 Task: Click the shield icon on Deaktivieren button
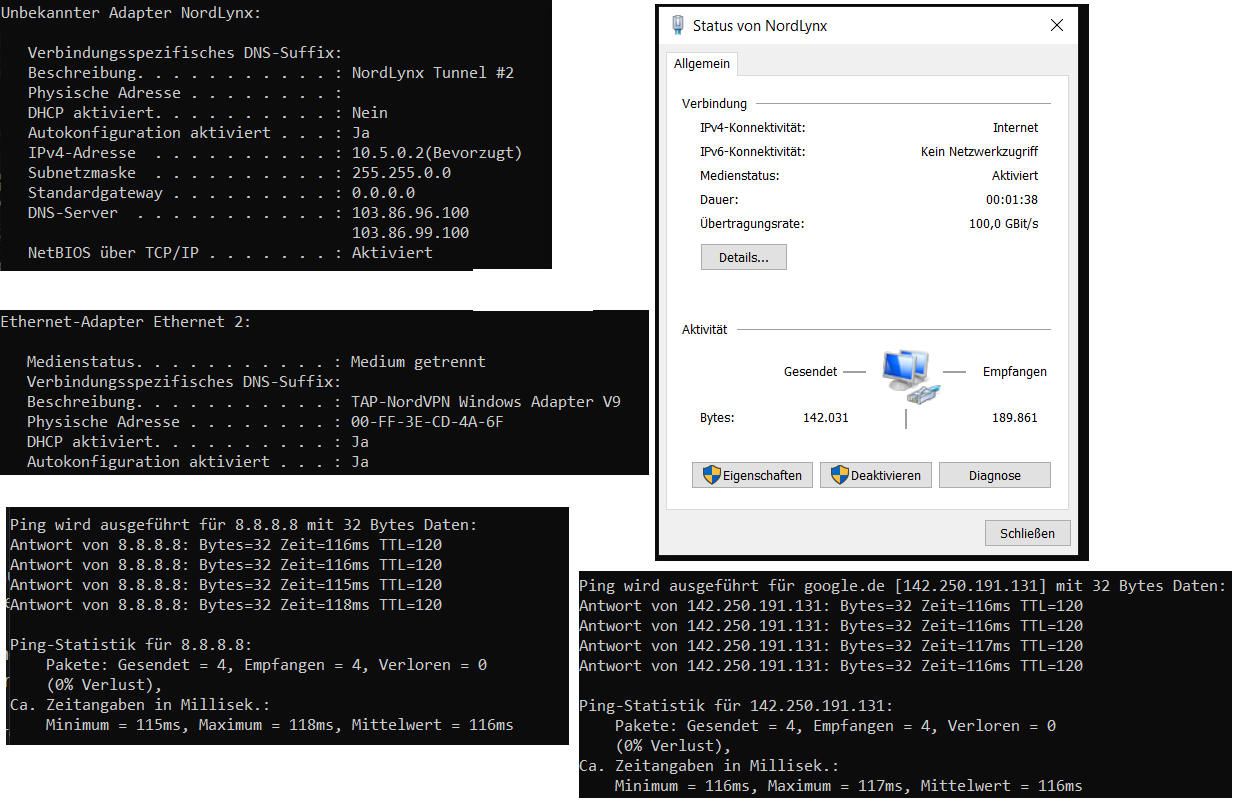tap(840, 475)
